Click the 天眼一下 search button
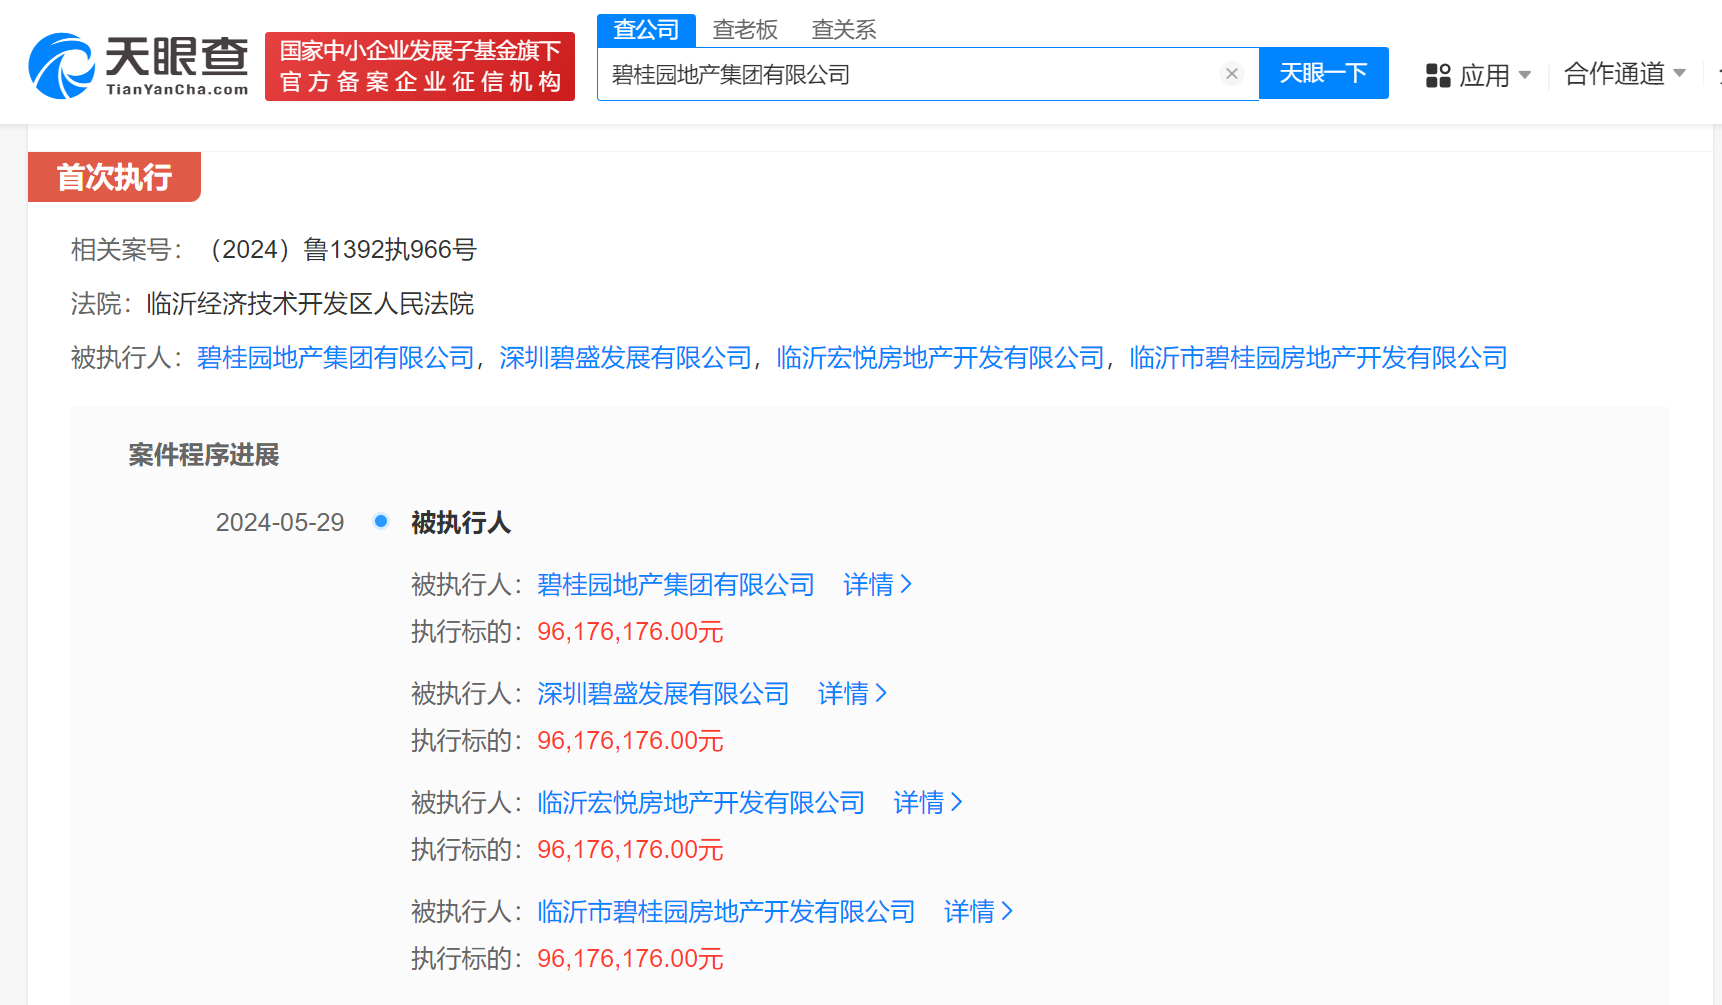 1323,73
